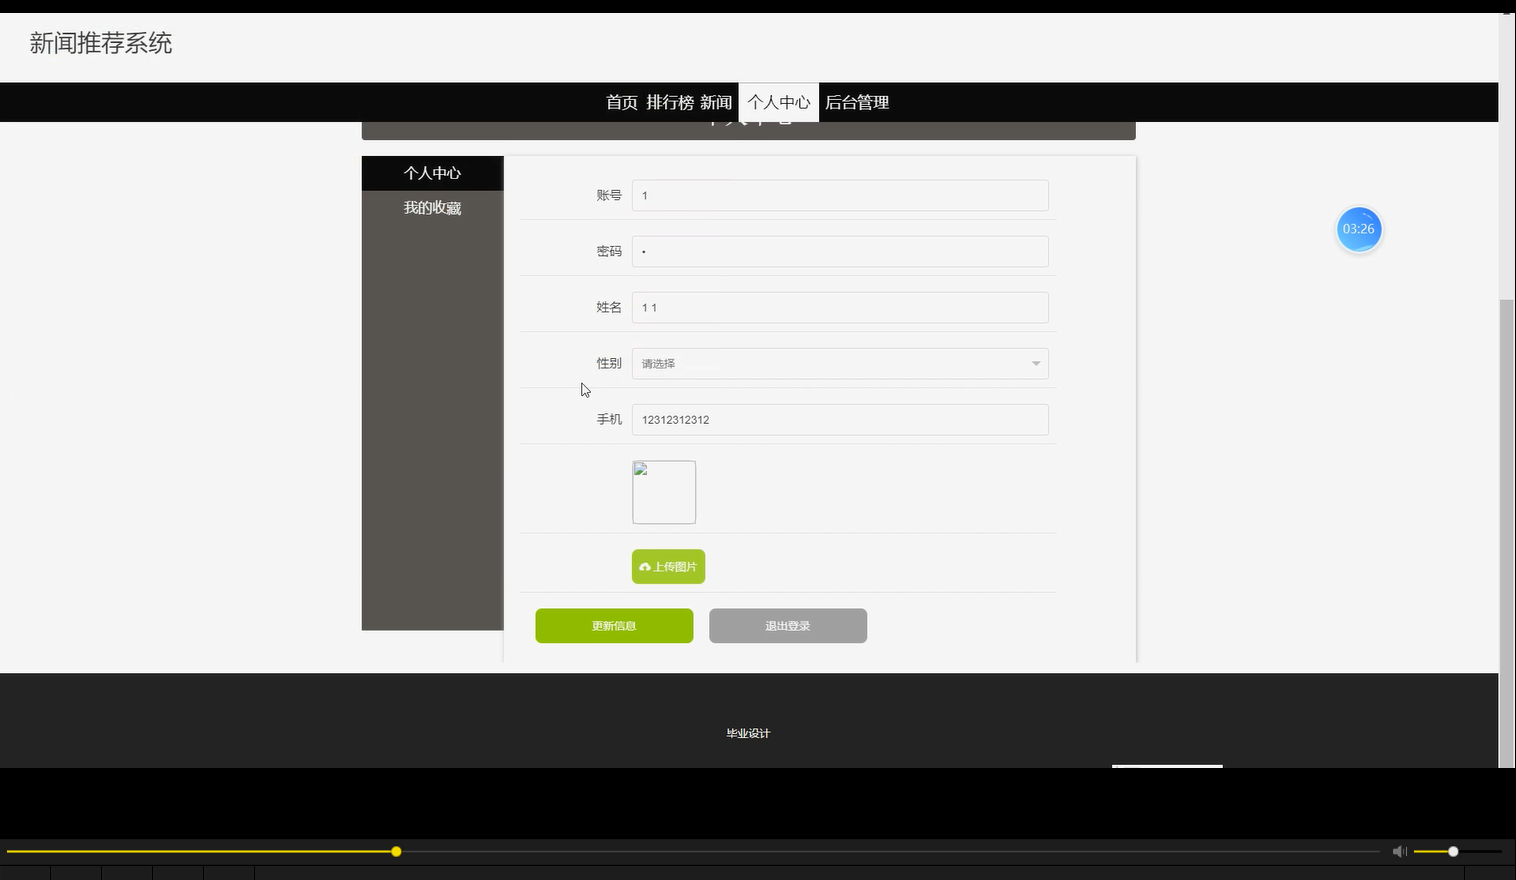Adjust the volume slider knob
This screenshot has width=1516, height=880.
point(1453,851)
